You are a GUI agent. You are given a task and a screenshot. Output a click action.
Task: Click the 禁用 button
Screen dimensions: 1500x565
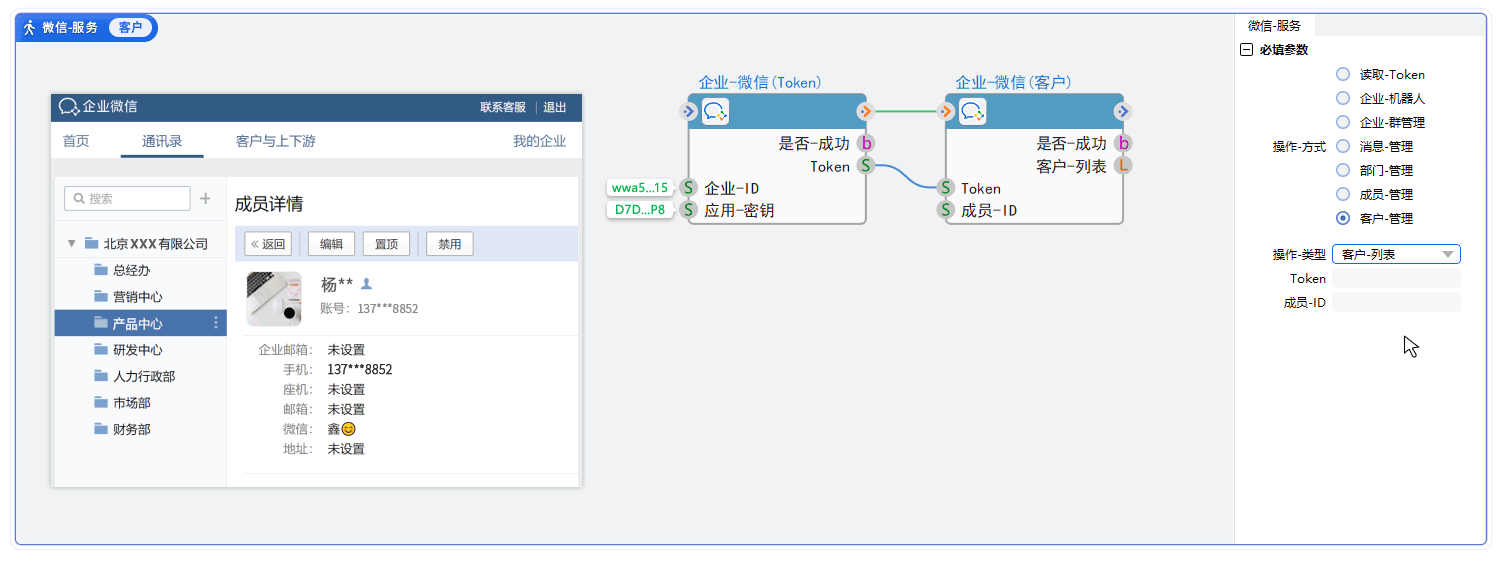(x=449, y=244)
